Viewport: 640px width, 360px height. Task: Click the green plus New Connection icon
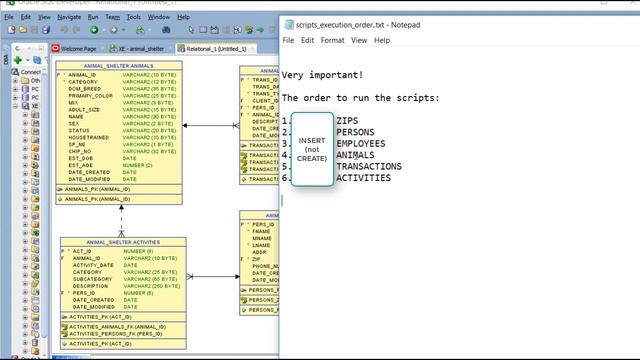coord(18,60)
